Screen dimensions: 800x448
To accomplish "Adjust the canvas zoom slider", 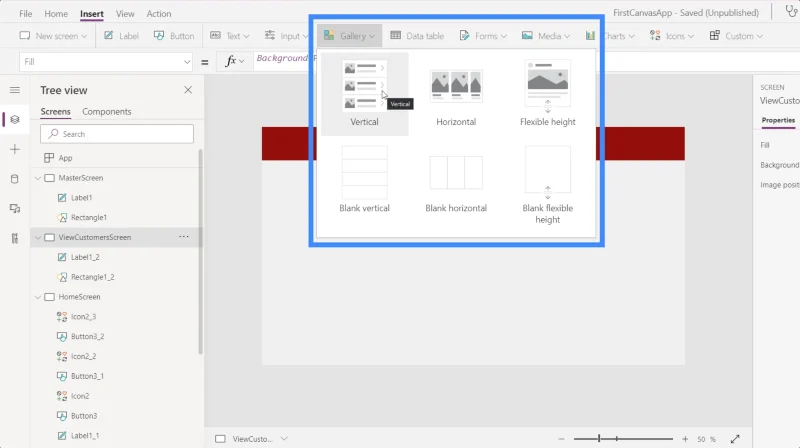I will coord(623,439).
